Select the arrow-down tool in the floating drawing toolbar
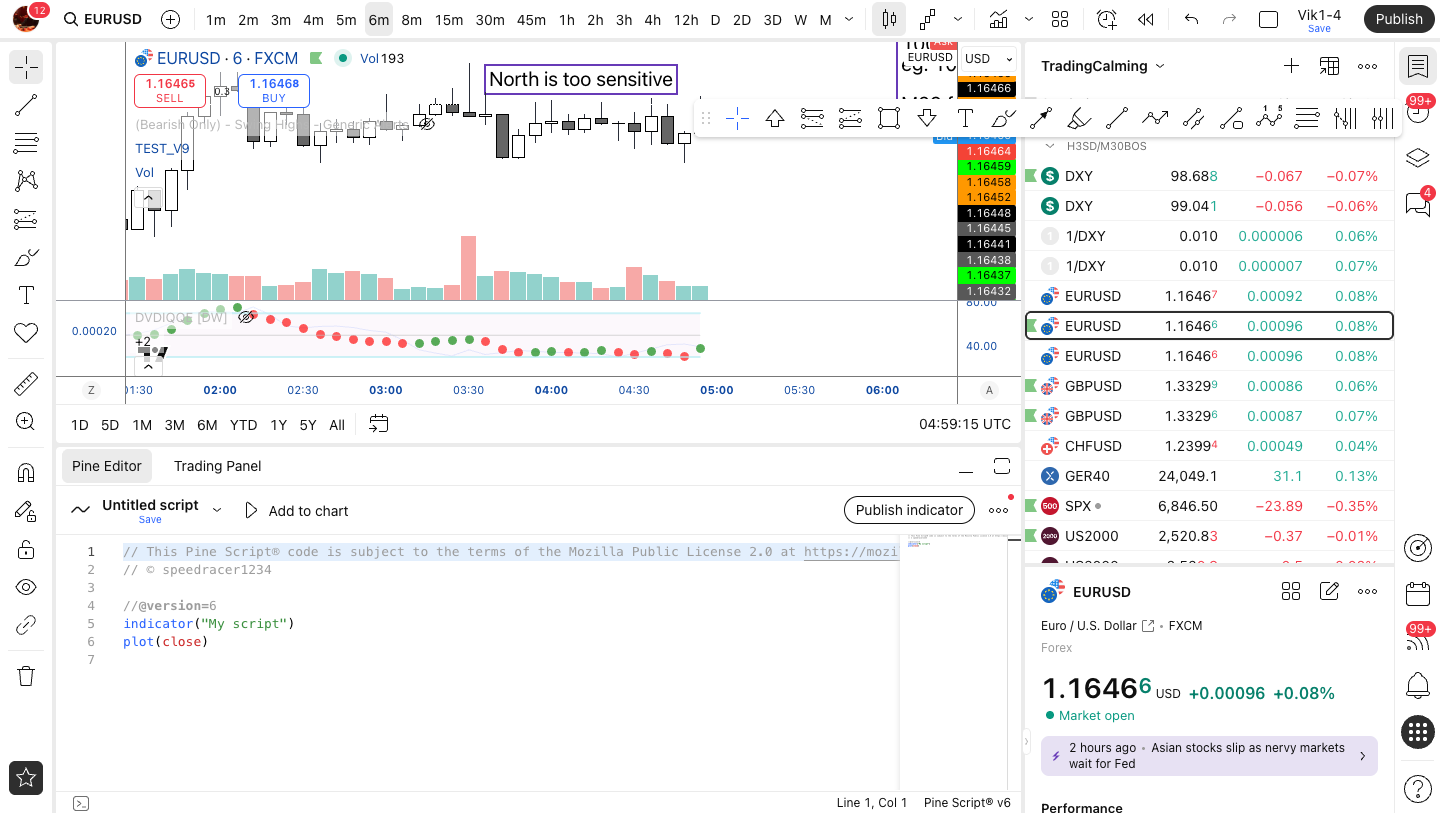Screen dimensions: 1440x813 tap(927, 119)
